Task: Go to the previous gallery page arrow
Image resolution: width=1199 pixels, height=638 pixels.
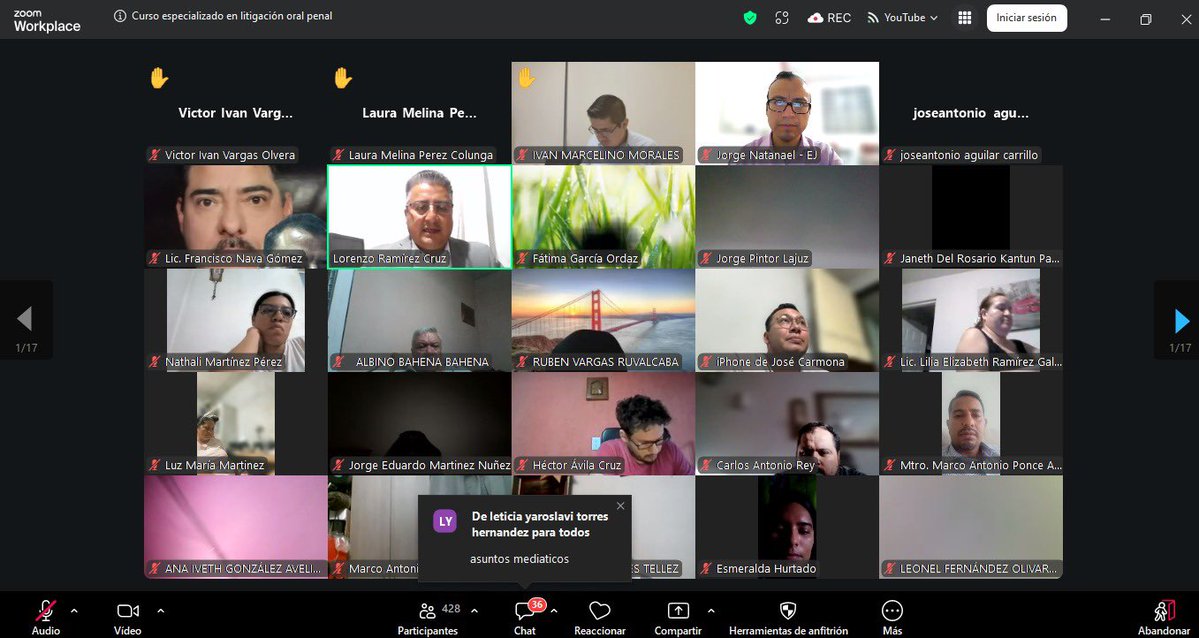Action: point(24,319)
